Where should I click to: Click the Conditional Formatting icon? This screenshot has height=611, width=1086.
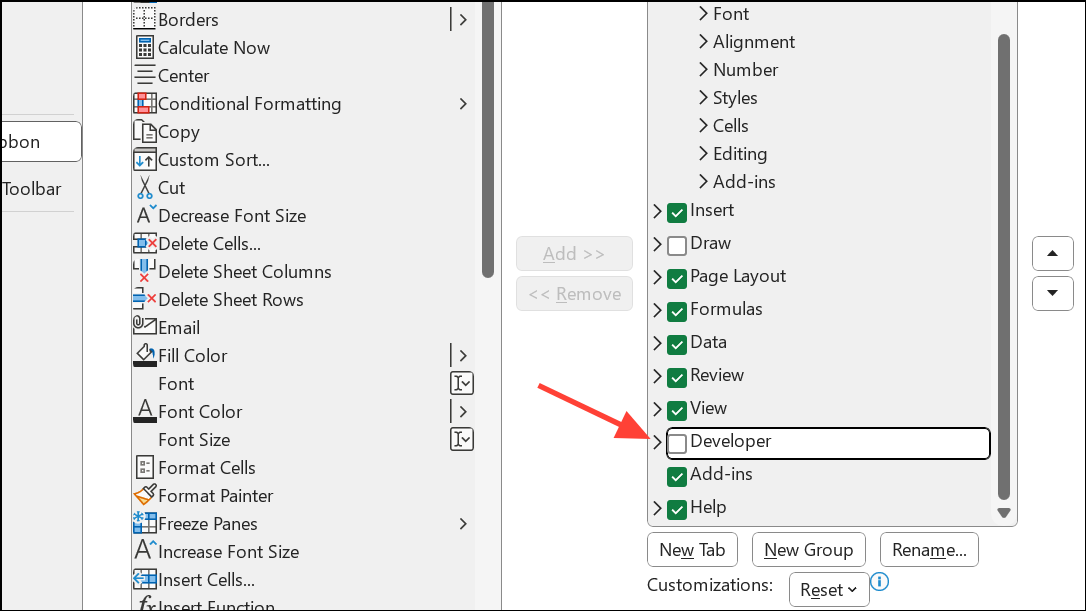point(144,103)
